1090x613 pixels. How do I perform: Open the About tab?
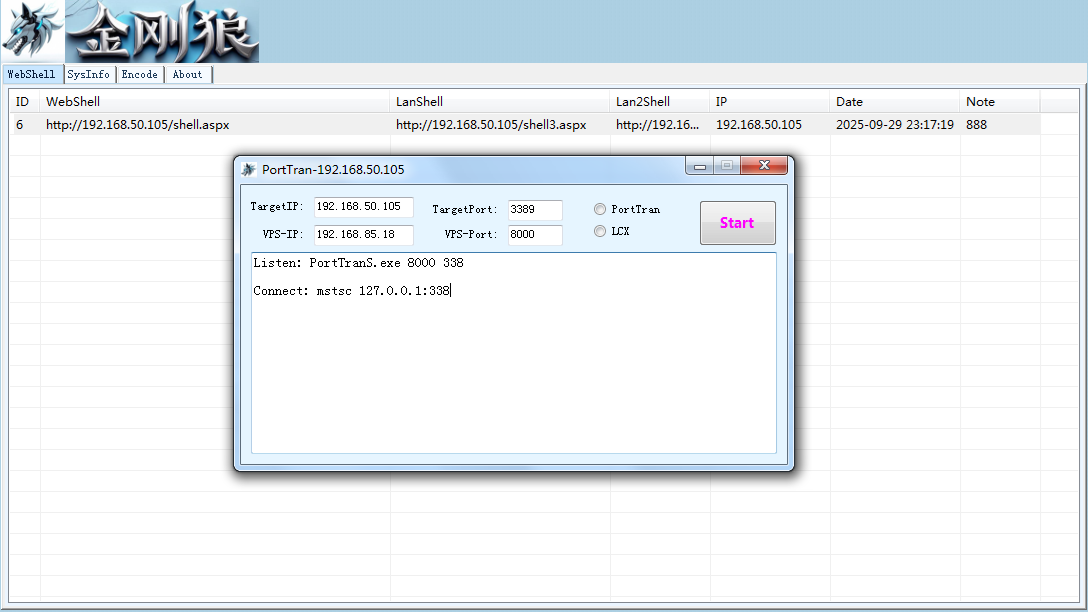[188, 74]
